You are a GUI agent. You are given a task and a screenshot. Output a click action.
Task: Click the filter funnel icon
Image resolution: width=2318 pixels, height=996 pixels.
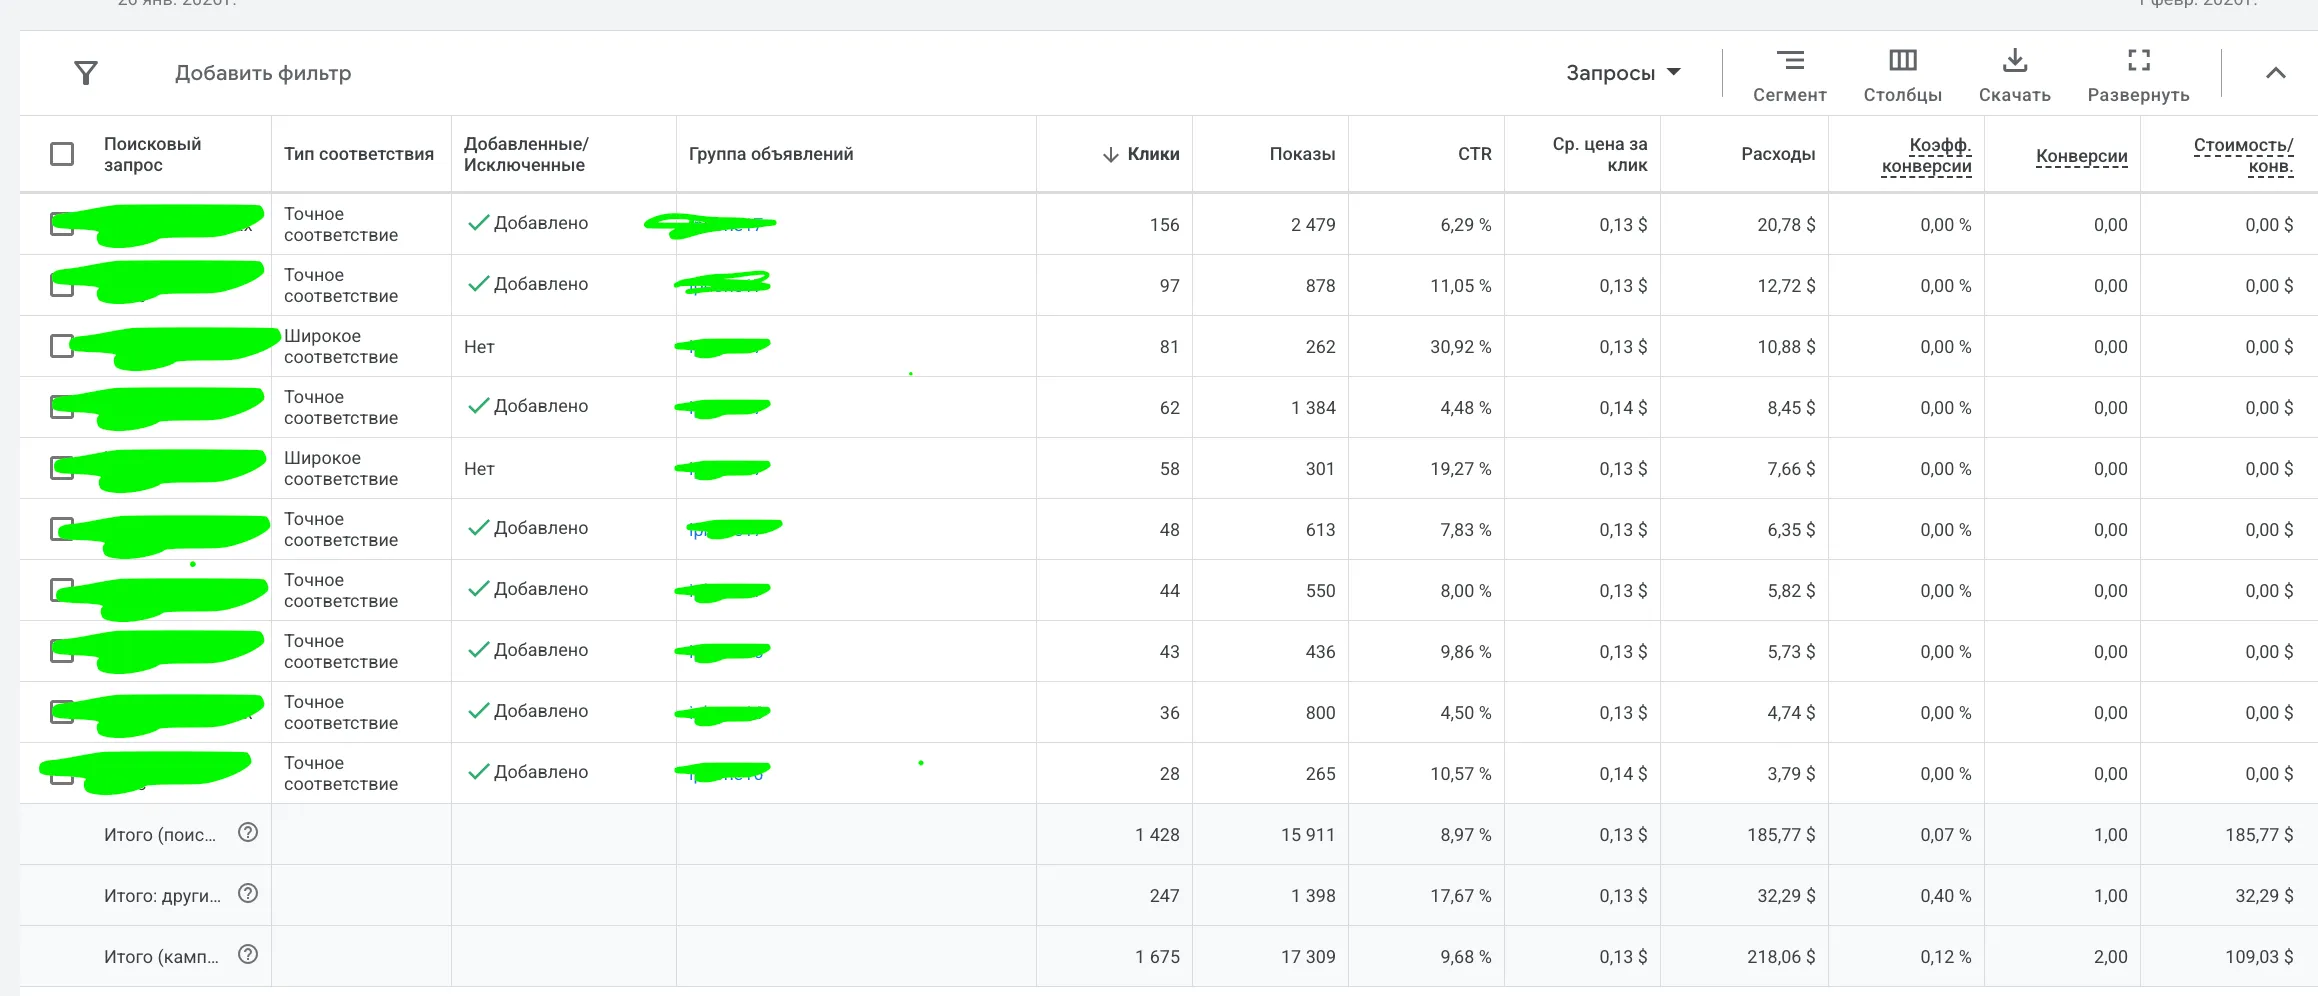pos(86,73)
